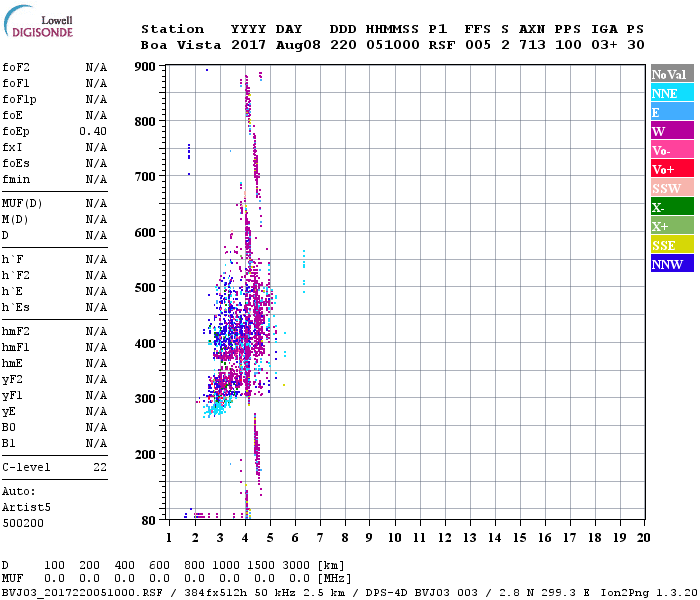The image size is (700, 600).
Task: Select the SSW legend swatch
Action: (672, 188)
